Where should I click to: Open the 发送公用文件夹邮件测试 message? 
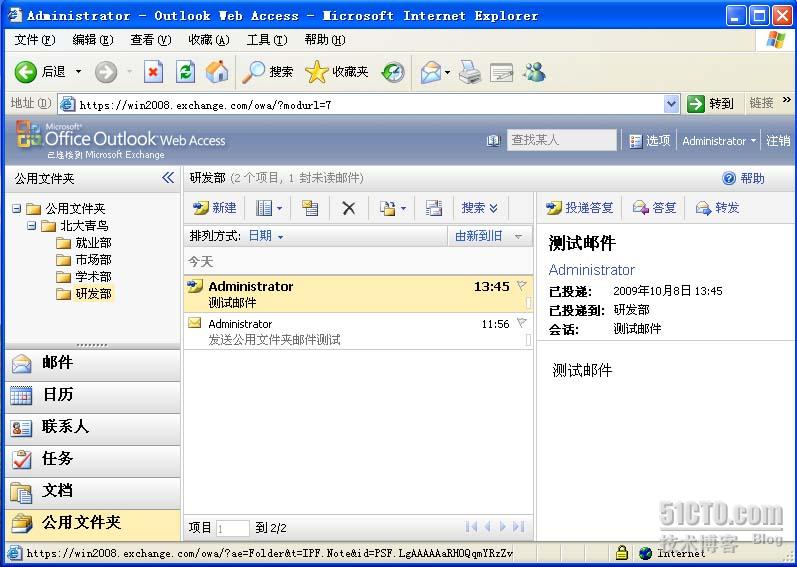click(358, 331)
